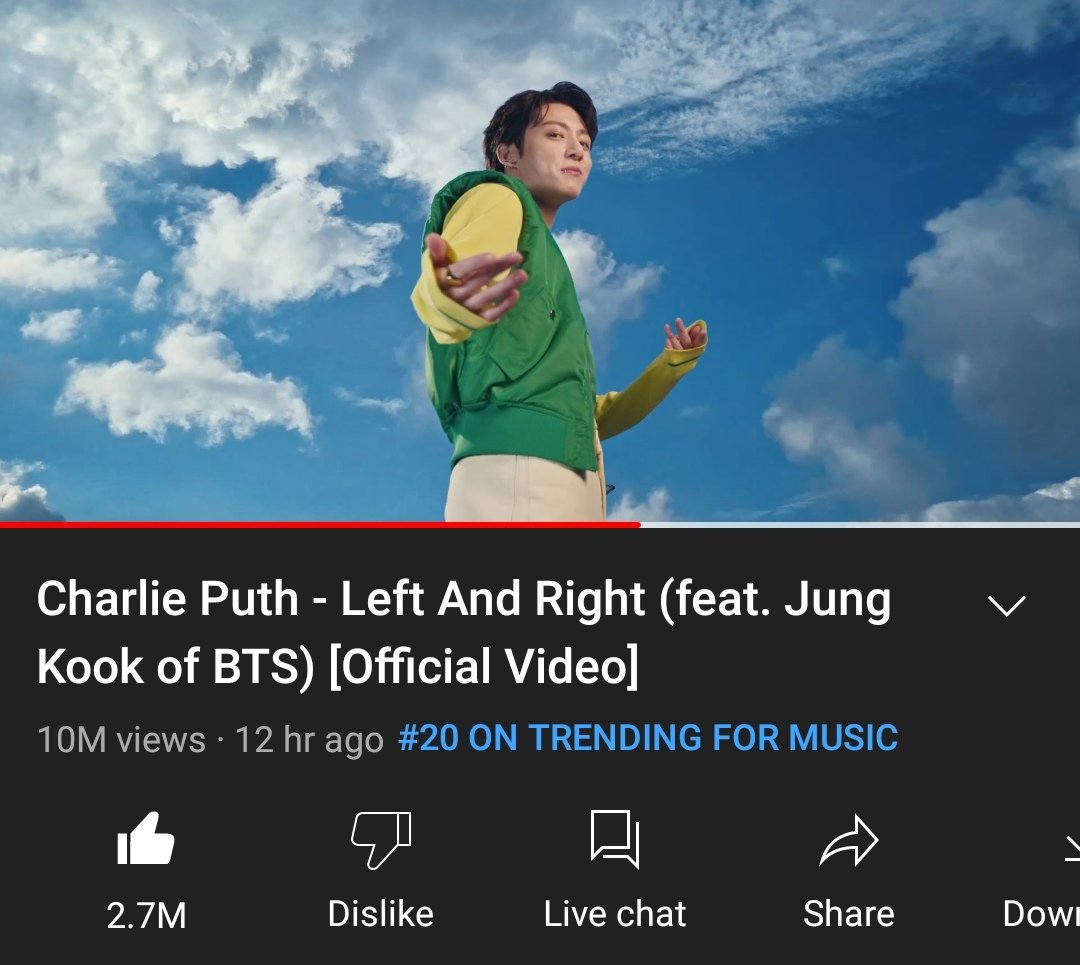The height and width of the screenshot is (965, 1080).
Task: Click the cut-off Download label
Action: 1041,914
